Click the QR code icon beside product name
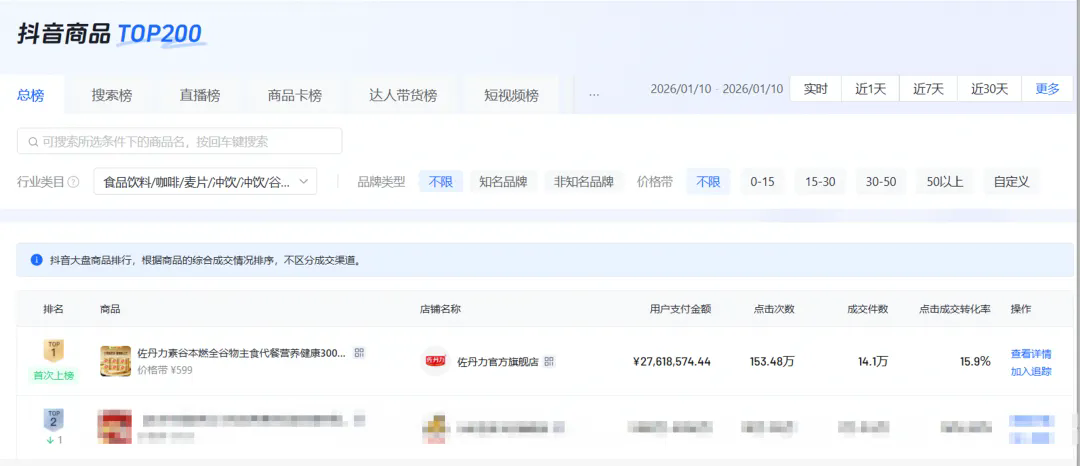1080x466 pixels. point(360,353)
